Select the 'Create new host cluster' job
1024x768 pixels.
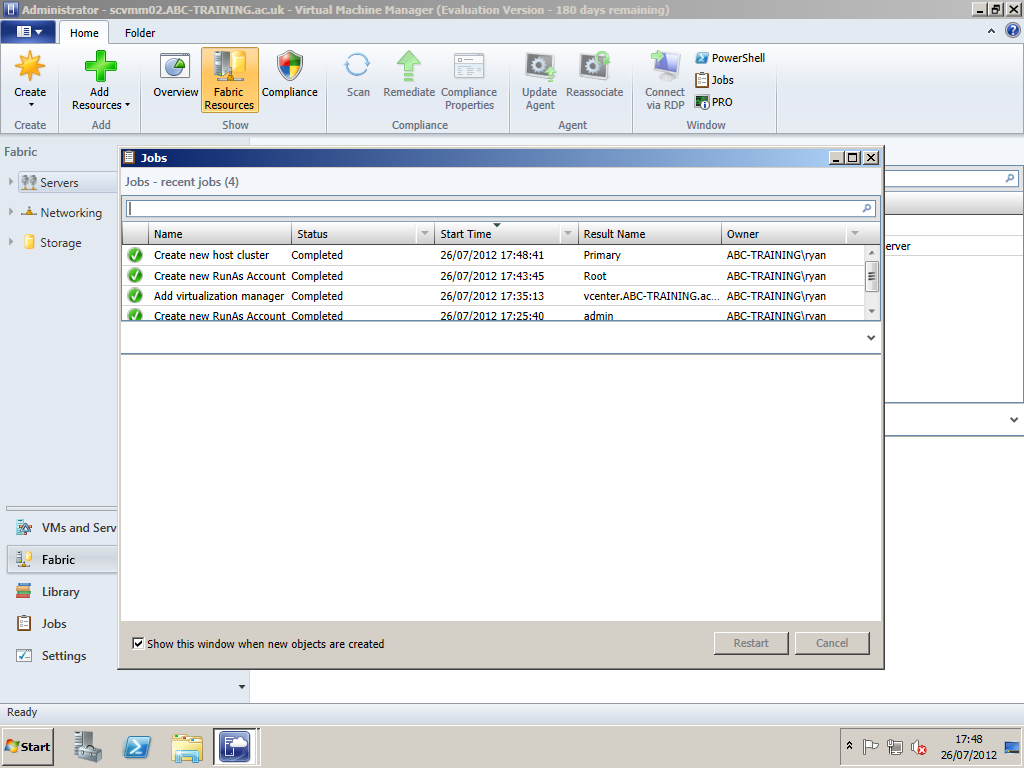click(494, 255)
